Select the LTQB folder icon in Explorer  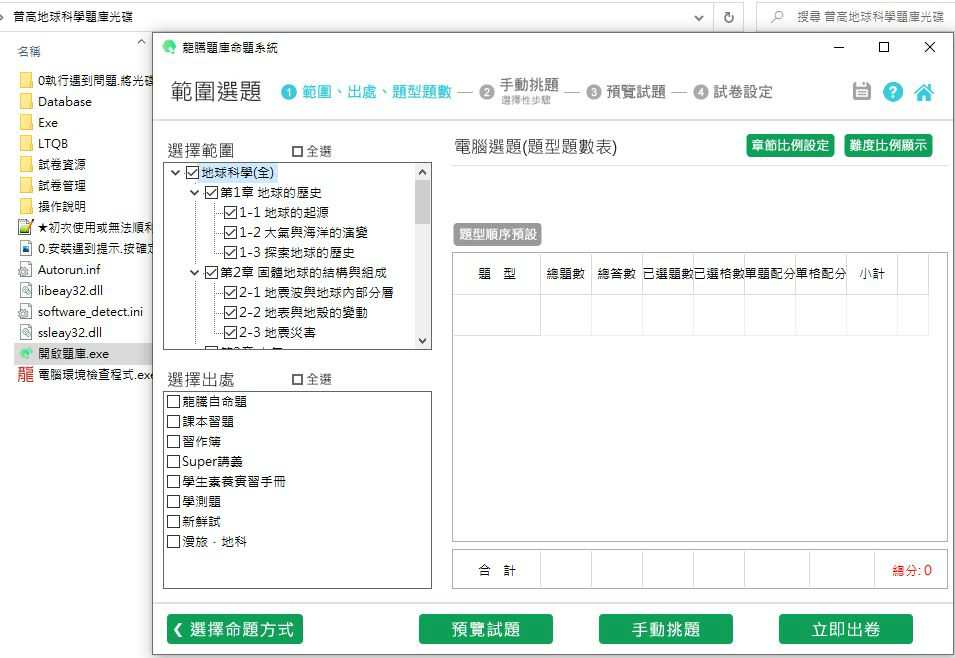(26, 144)
